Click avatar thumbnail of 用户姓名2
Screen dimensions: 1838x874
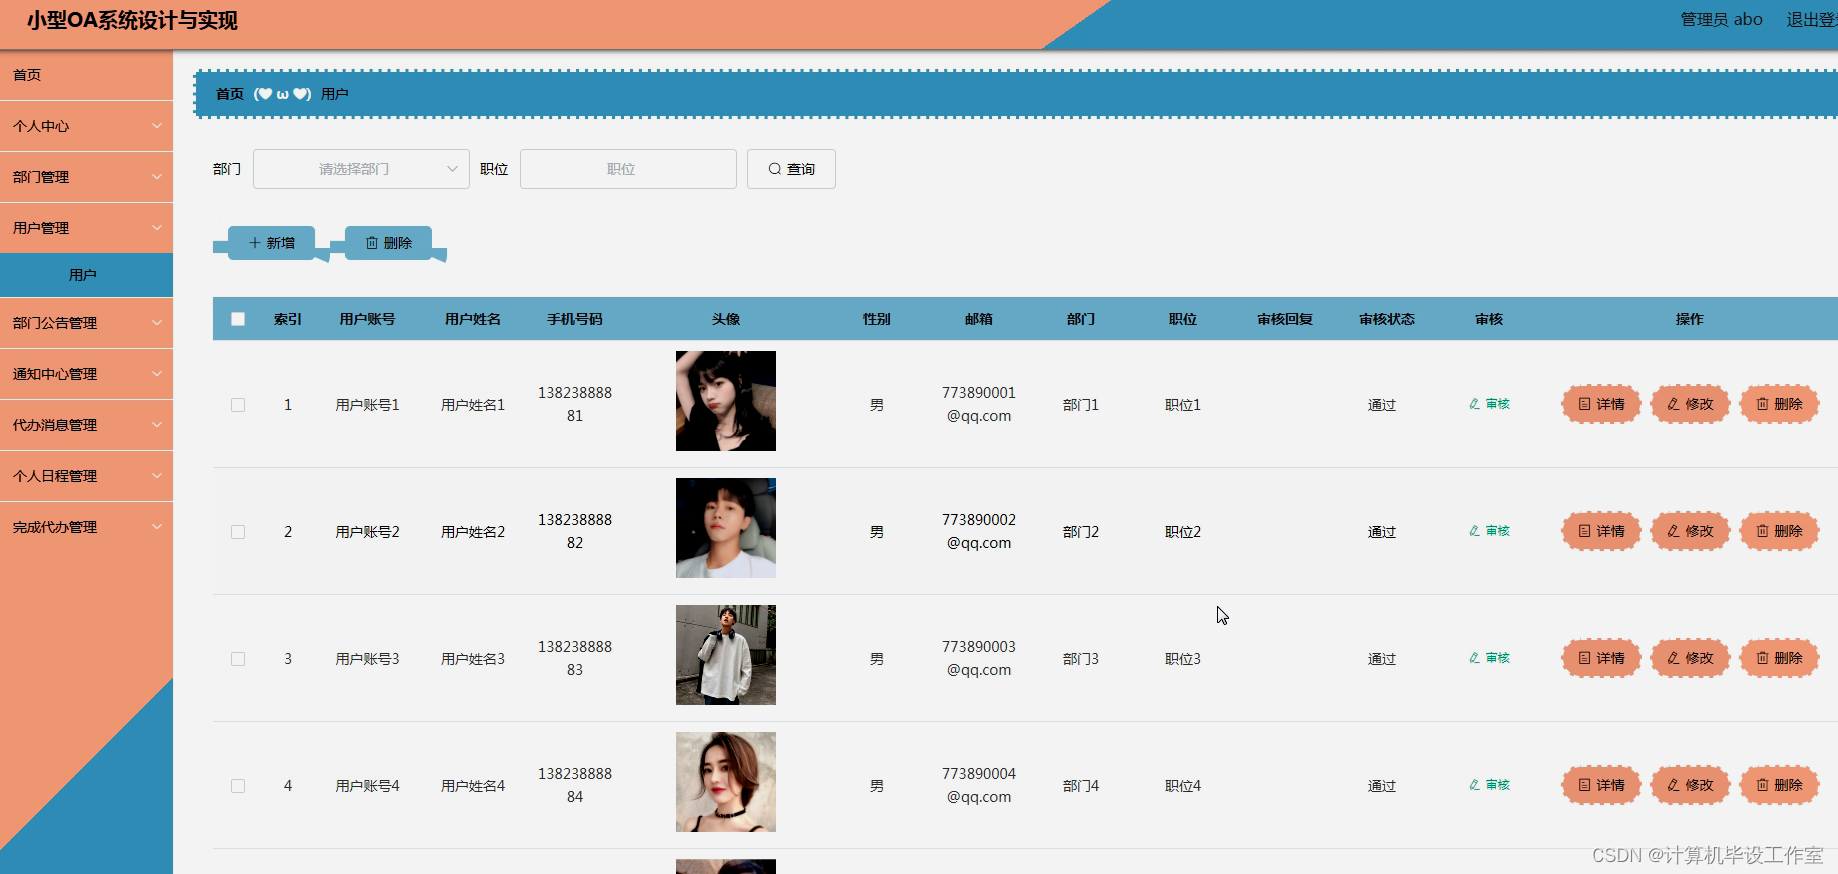click(726, 528)
